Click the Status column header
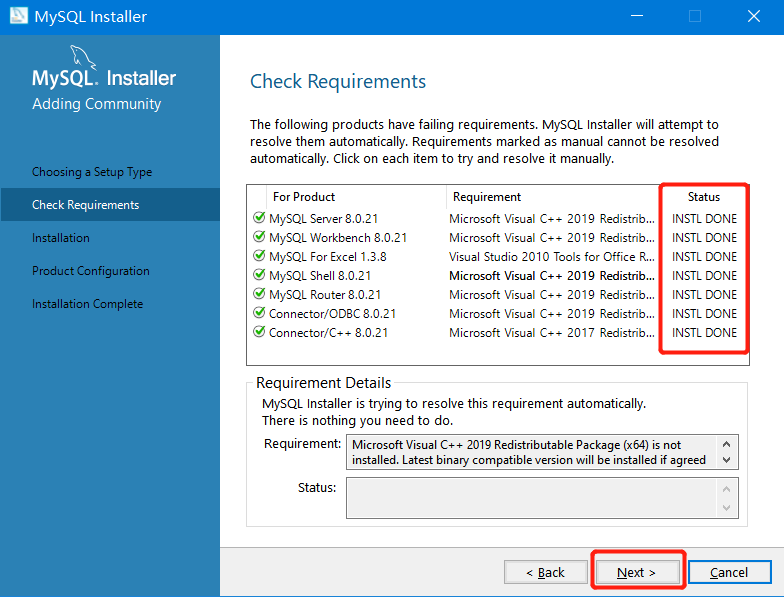784x597 pixels. tap(704, 197)
